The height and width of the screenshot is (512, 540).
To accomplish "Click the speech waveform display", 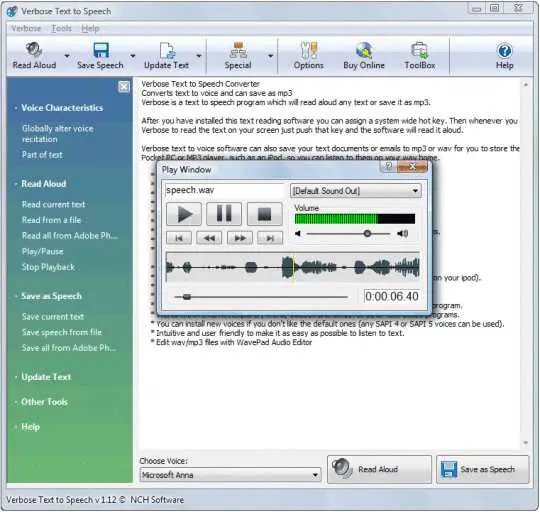I will (293, 267).
